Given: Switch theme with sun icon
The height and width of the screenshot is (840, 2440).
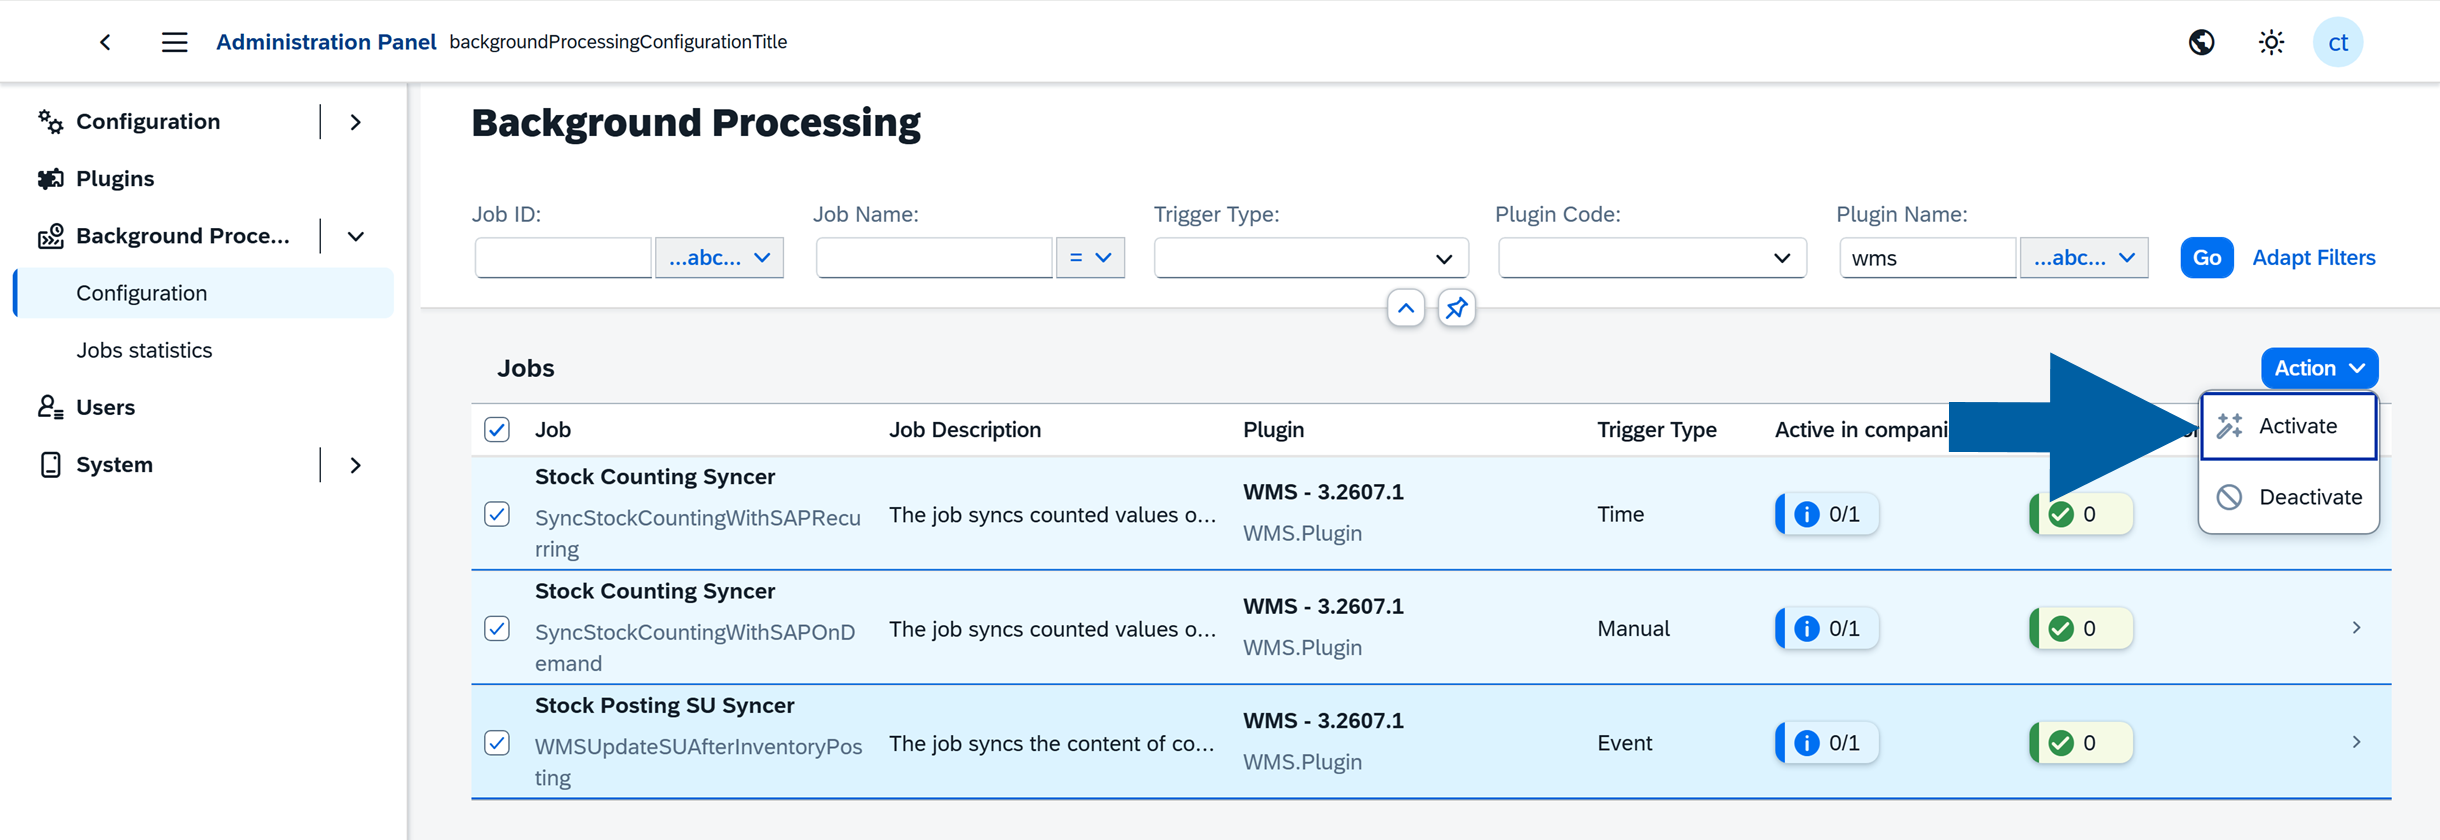Looking at the screenshot, I should (2271, 42).
